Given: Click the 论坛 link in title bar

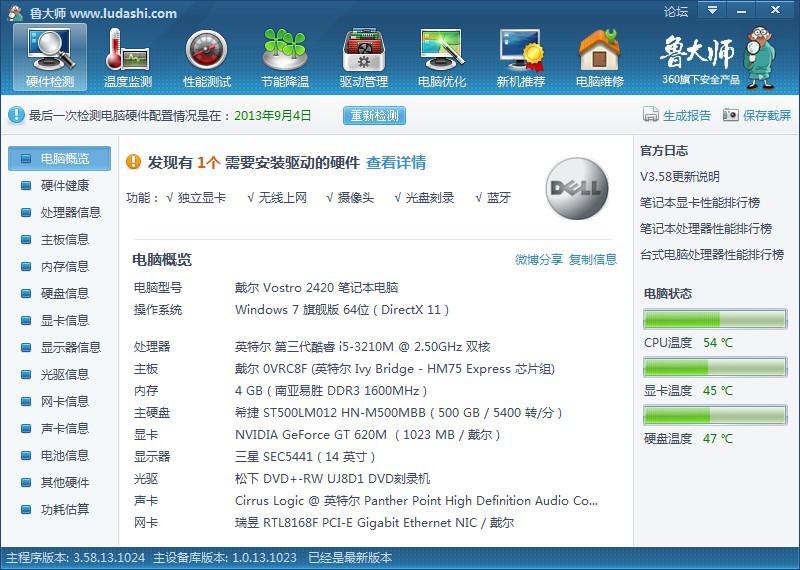Looking at the screenshot, I should pyautogui.click(x=676, y=11).
